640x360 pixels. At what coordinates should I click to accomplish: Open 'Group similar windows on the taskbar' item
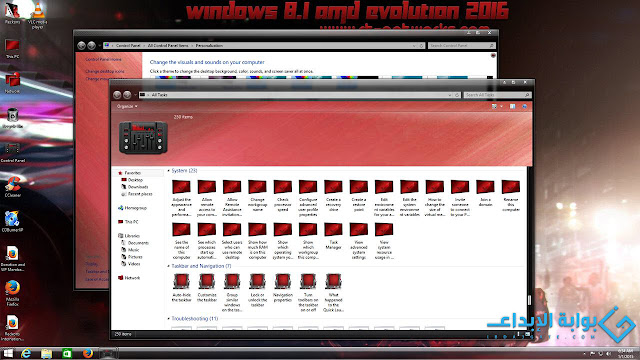[x=232, y=293]
